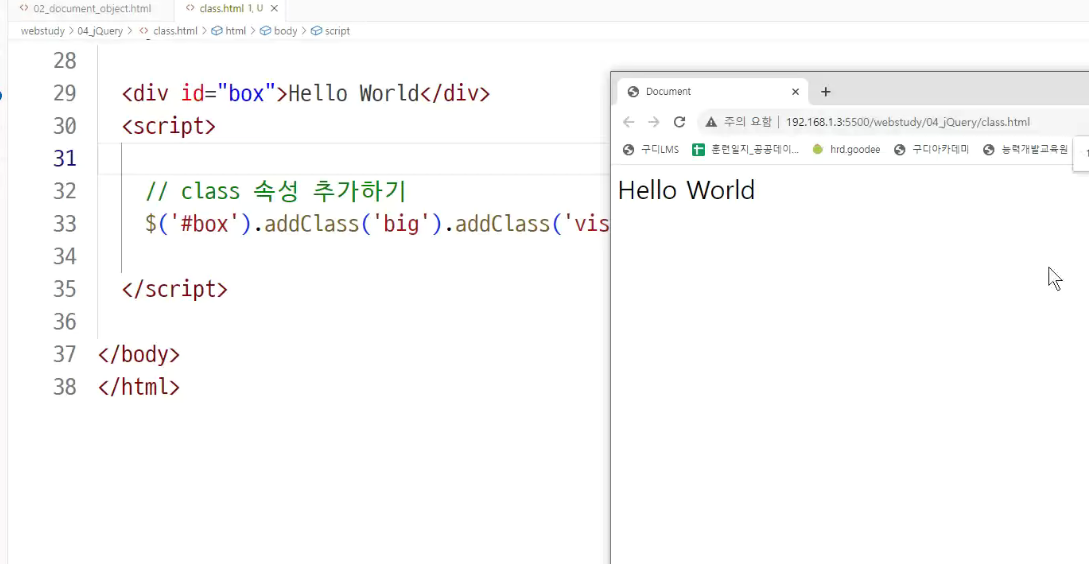Close the Document browser tab

click(795, 92)
